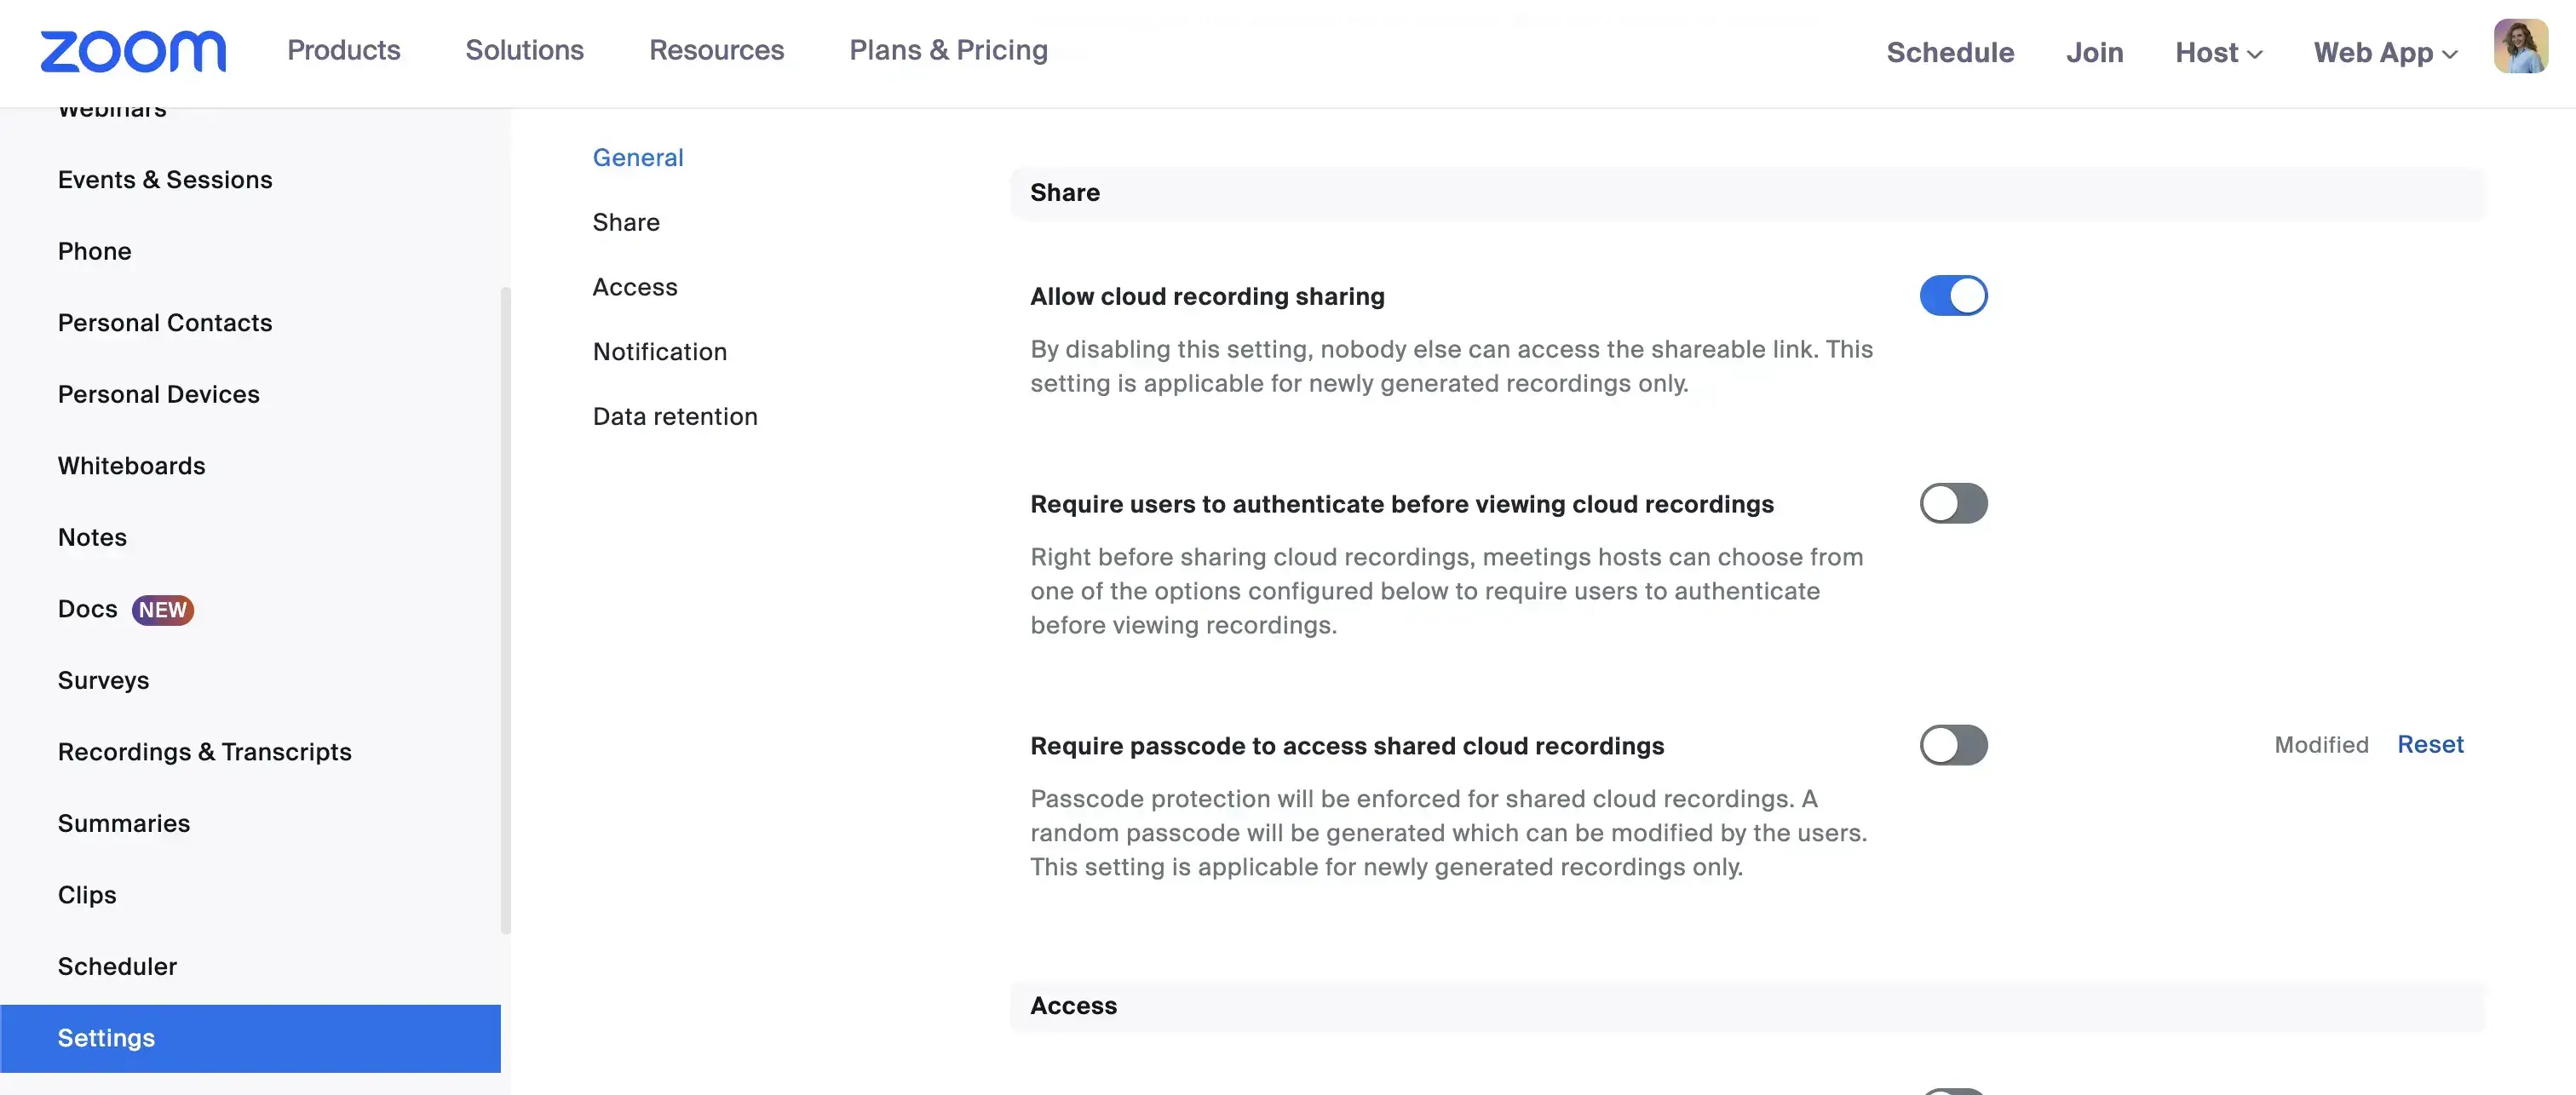Image resolution: width=2576 pixels, height=1095 pixels.
Task: Click Join in the header
Action: (x=2094, y=52)
